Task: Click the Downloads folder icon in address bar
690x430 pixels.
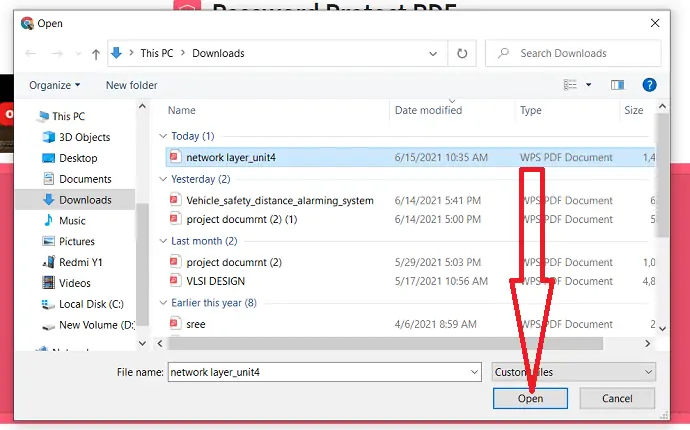Action: (117, 53)
